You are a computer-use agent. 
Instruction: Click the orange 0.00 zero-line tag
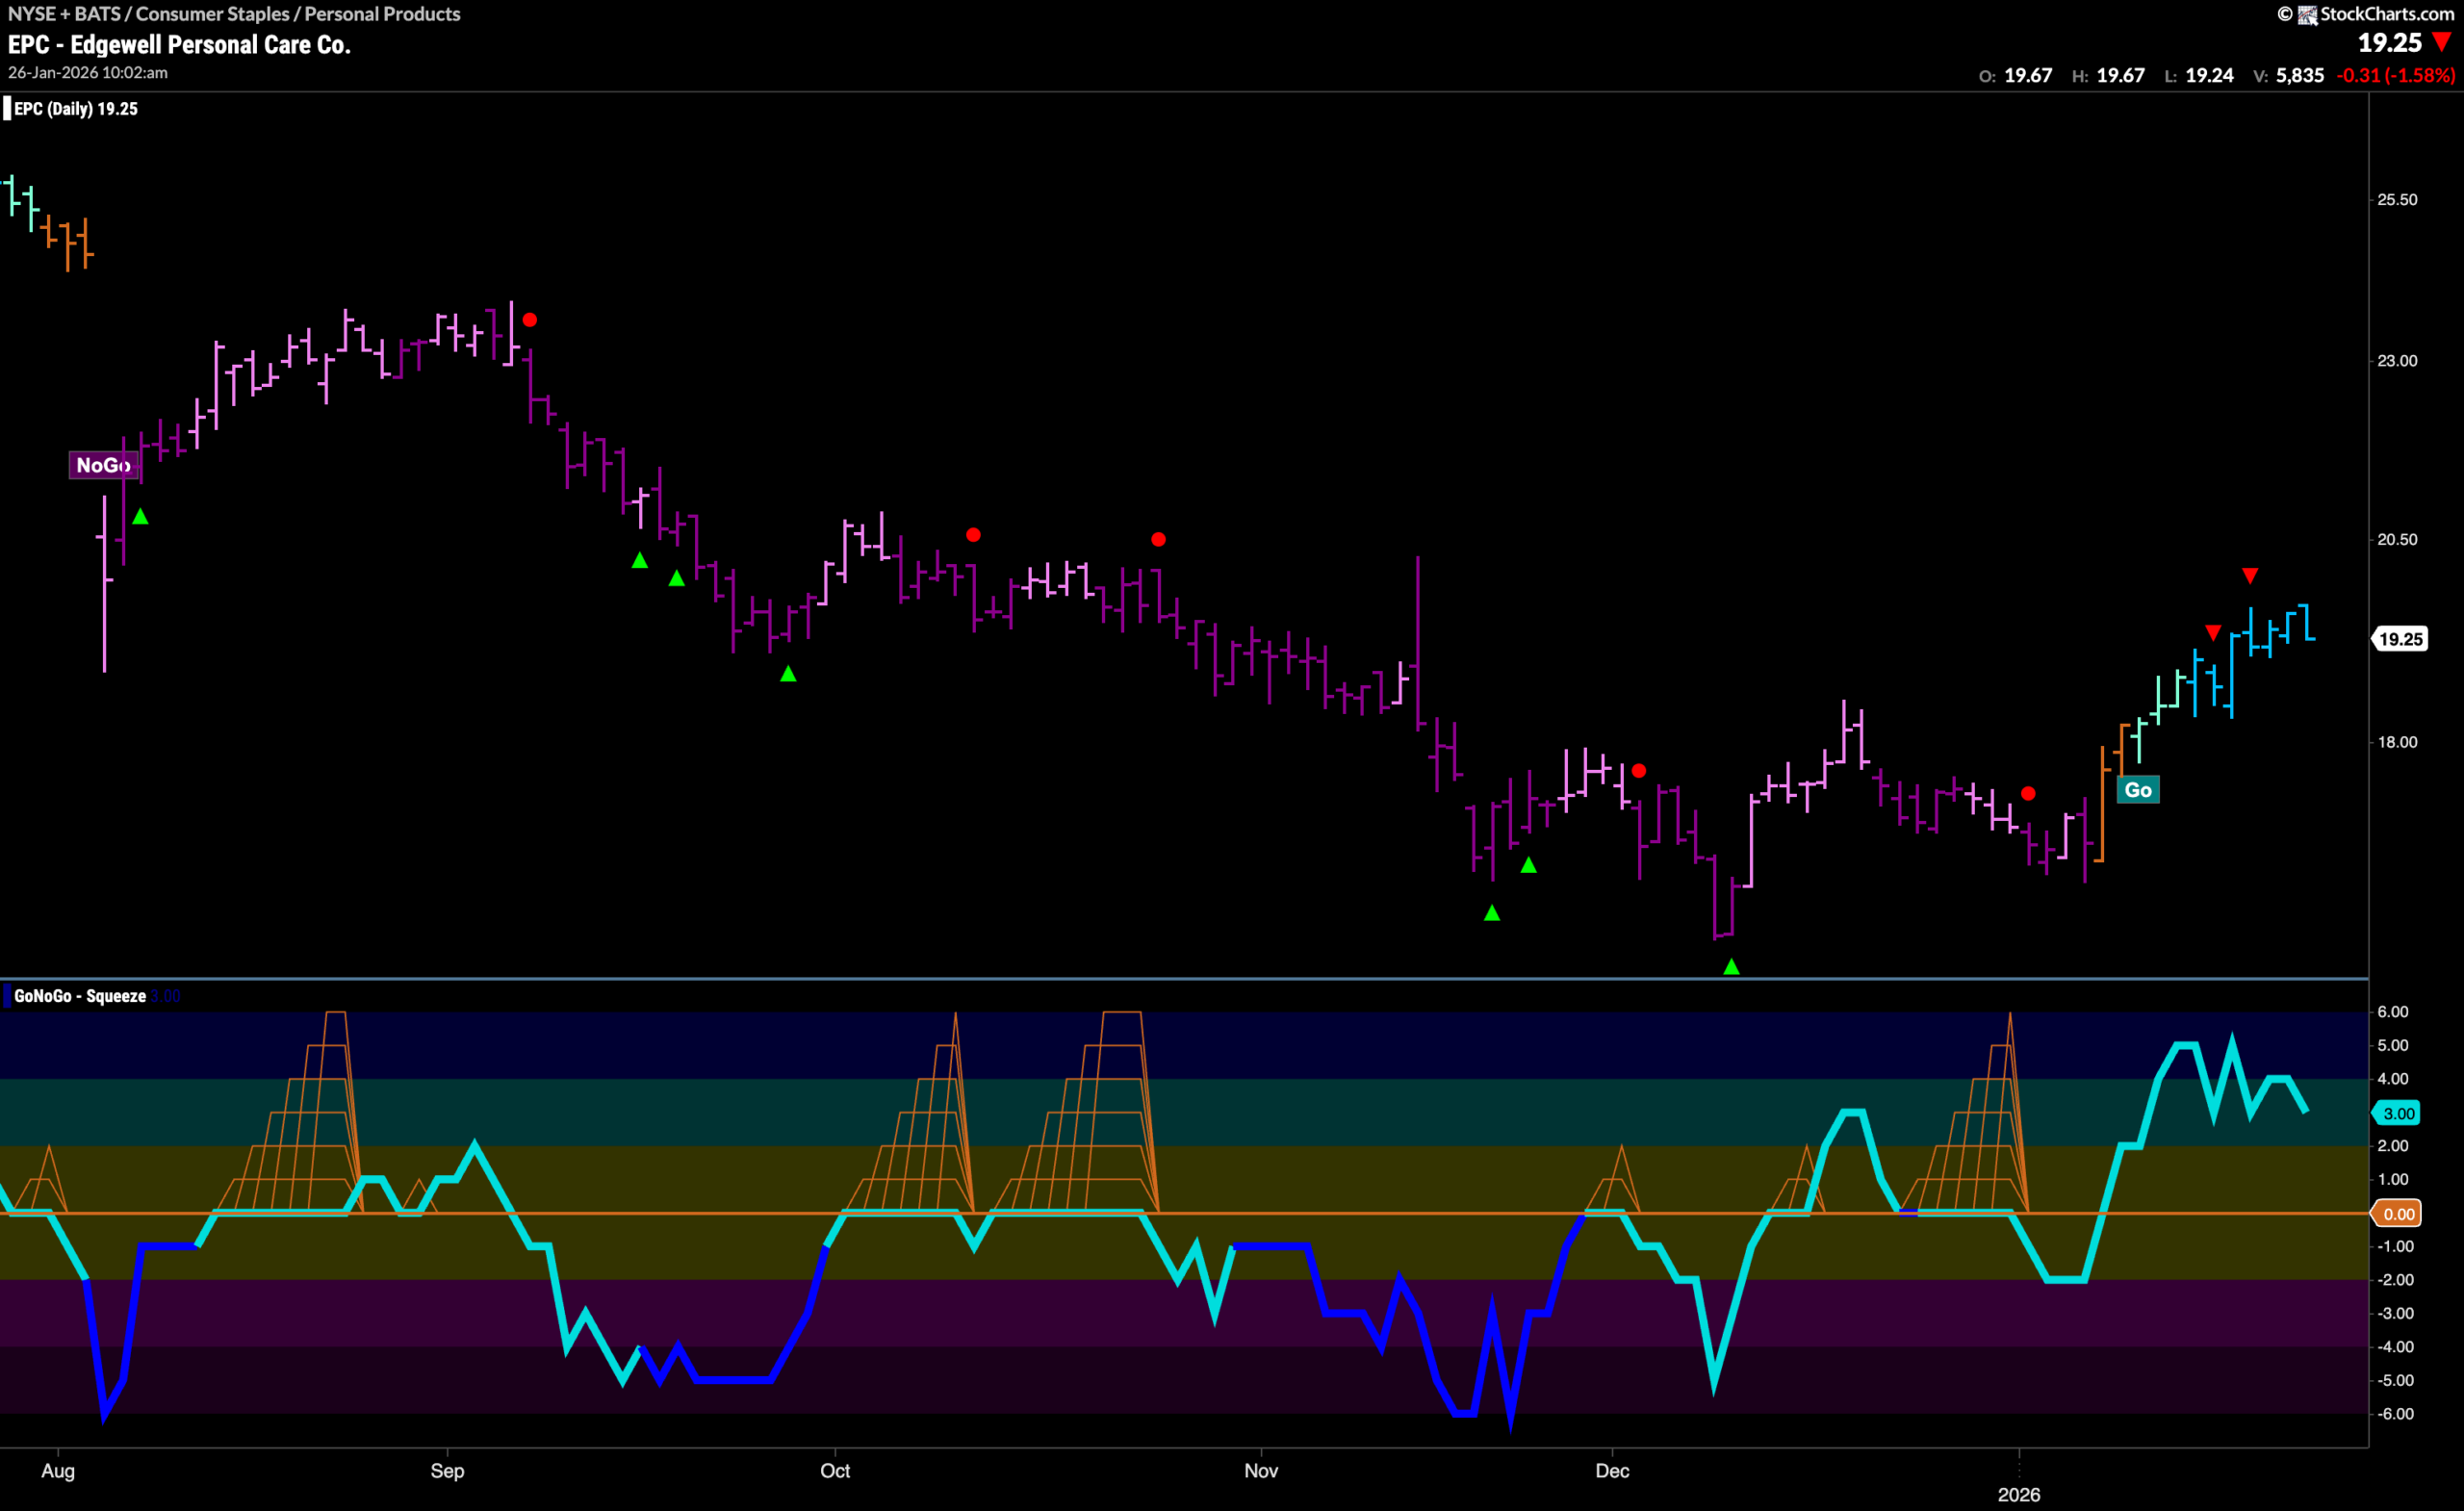2398,1214
